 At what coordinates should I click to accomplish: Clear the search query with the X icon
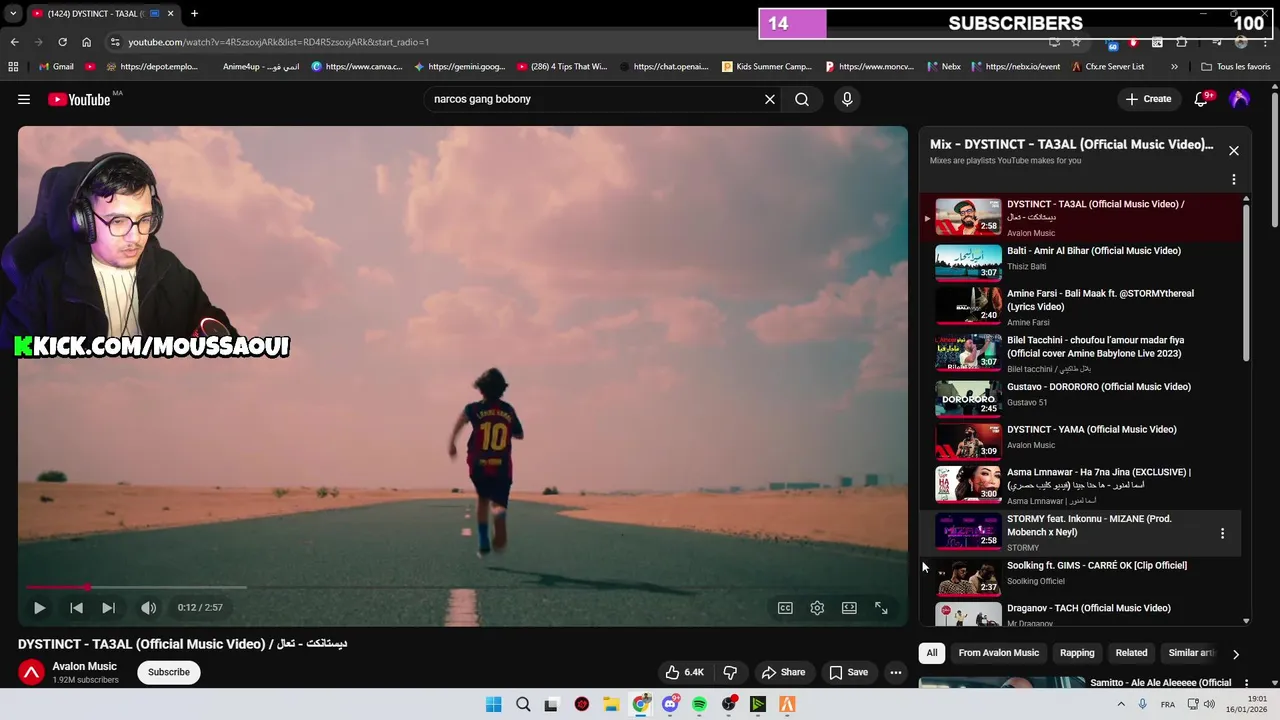pos(770,99)
